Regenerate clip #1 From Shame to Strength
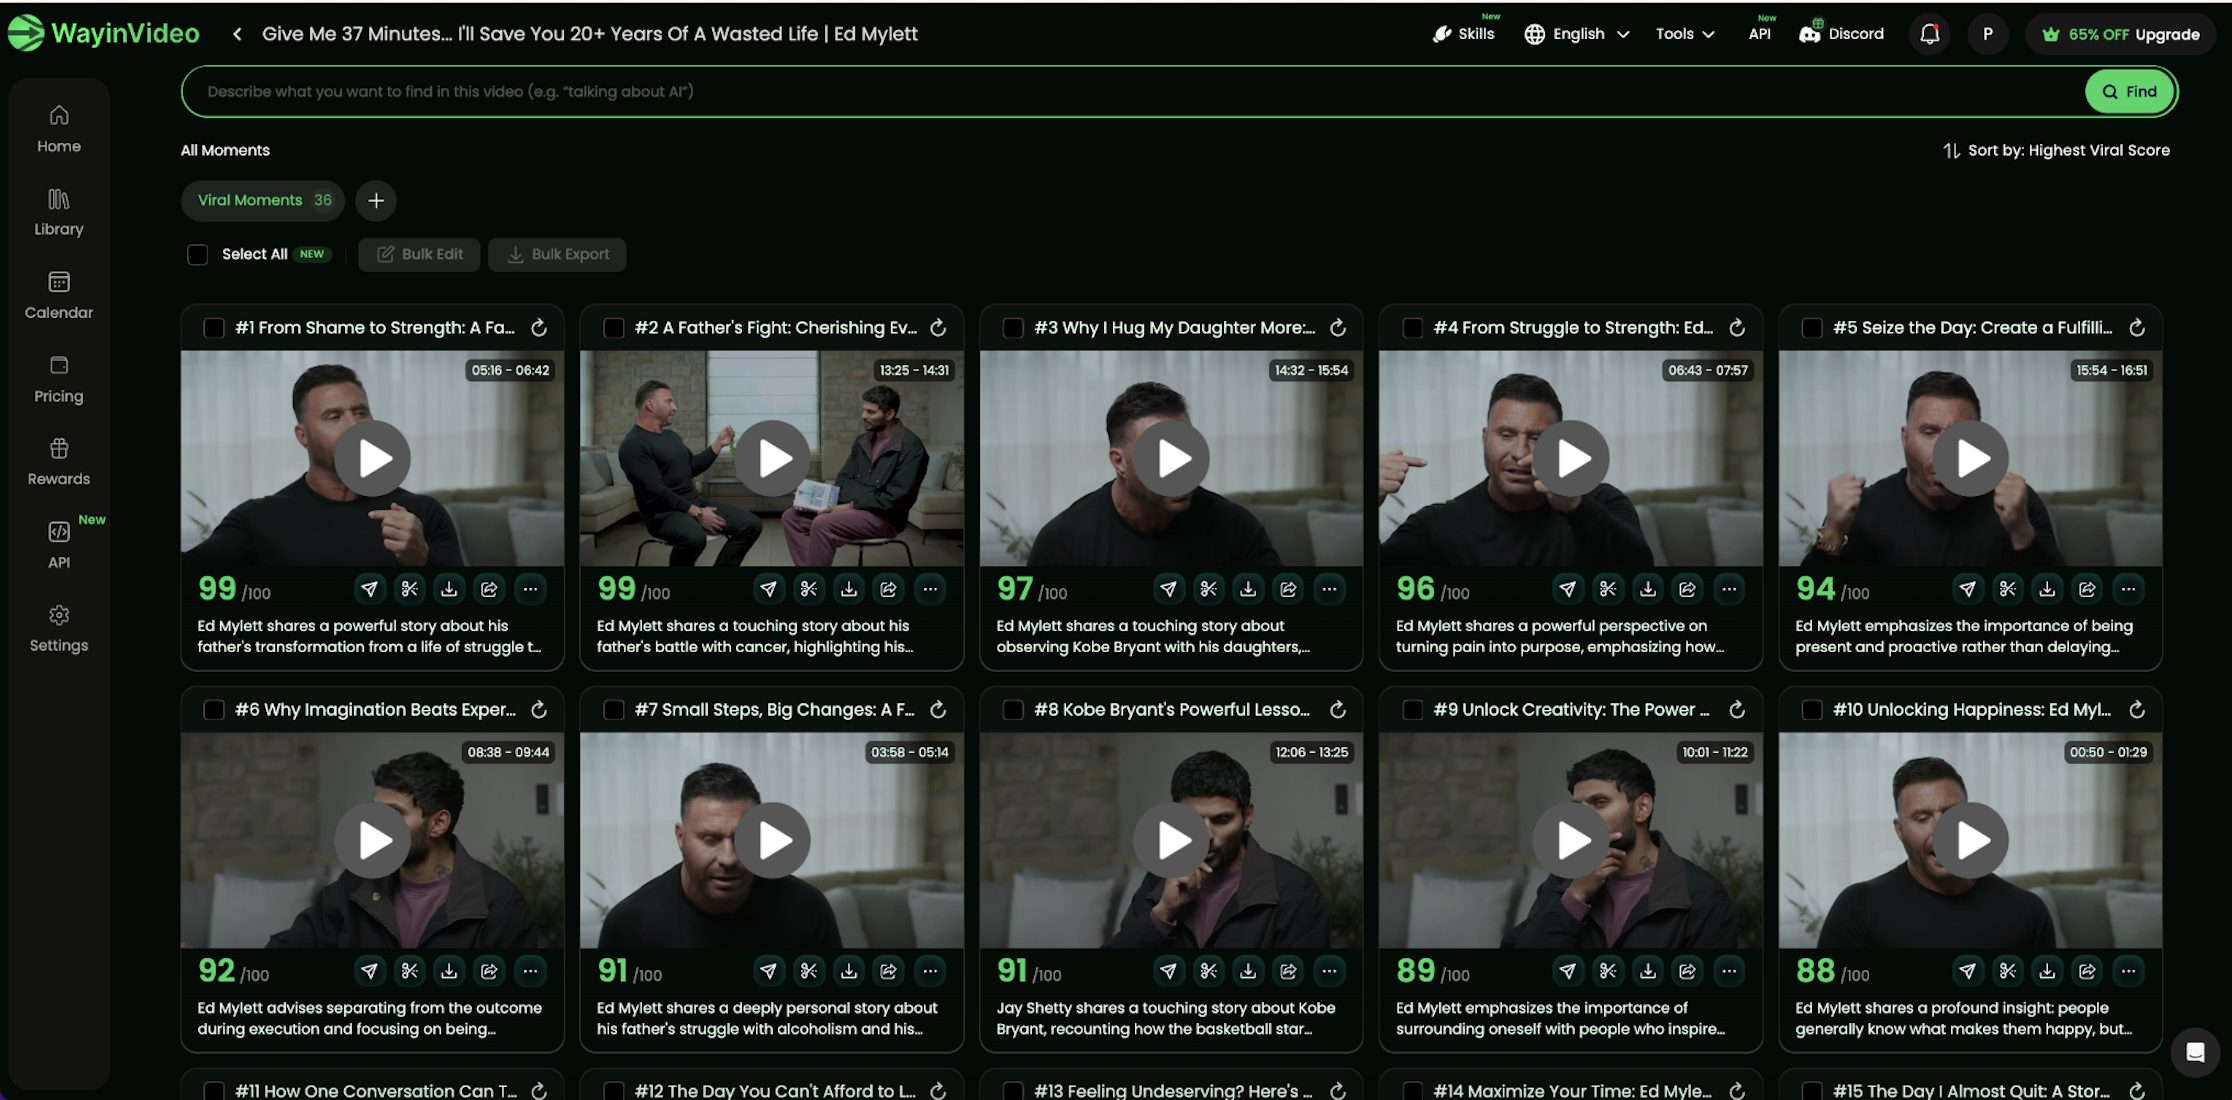This screenshot has height=1100, width=2232. [539, 328]
